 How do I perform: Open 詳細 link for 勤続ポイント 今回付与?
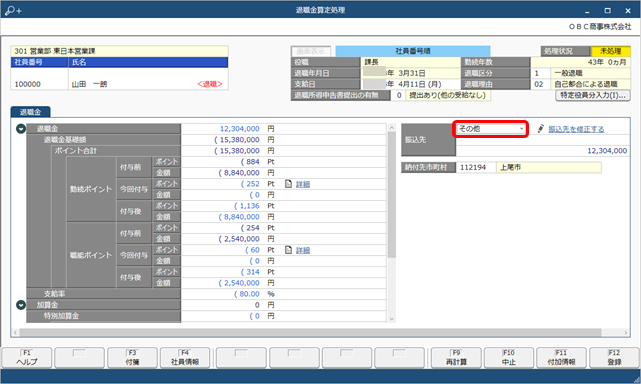303,184
